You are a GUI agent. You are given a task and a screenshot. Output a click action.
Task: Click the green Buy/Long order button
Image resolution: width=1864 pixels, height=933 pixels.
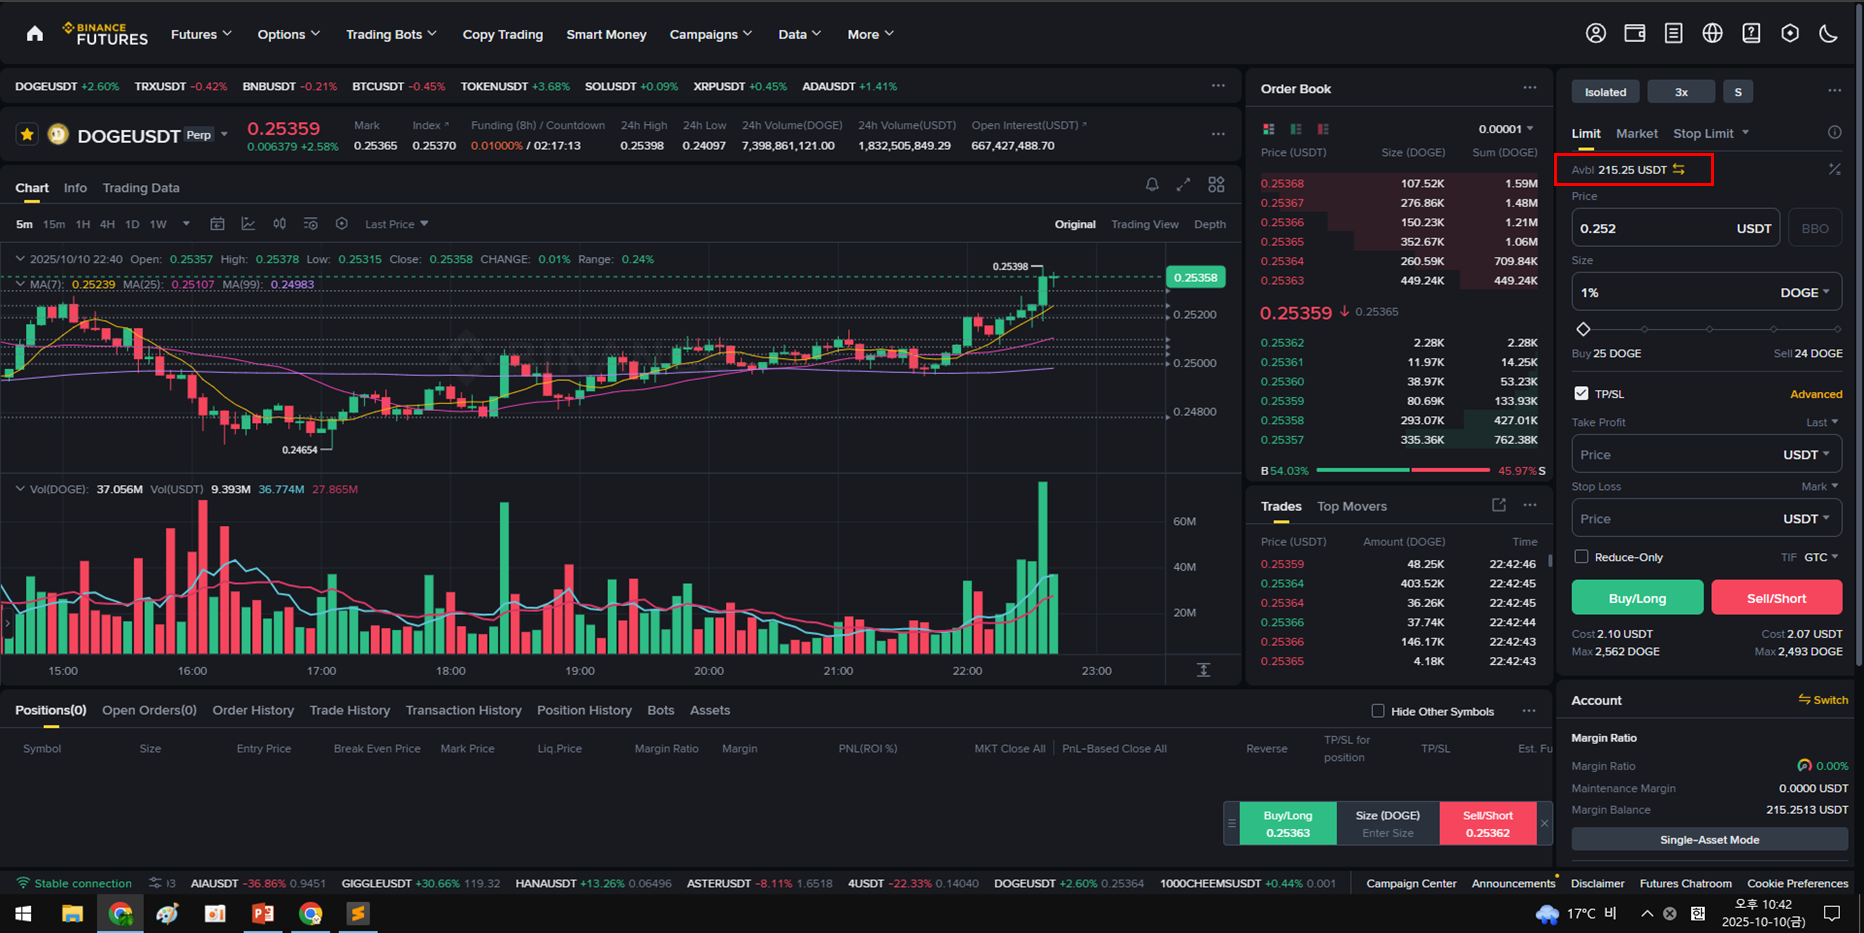pyautogui.click(x=1637, y=598)
